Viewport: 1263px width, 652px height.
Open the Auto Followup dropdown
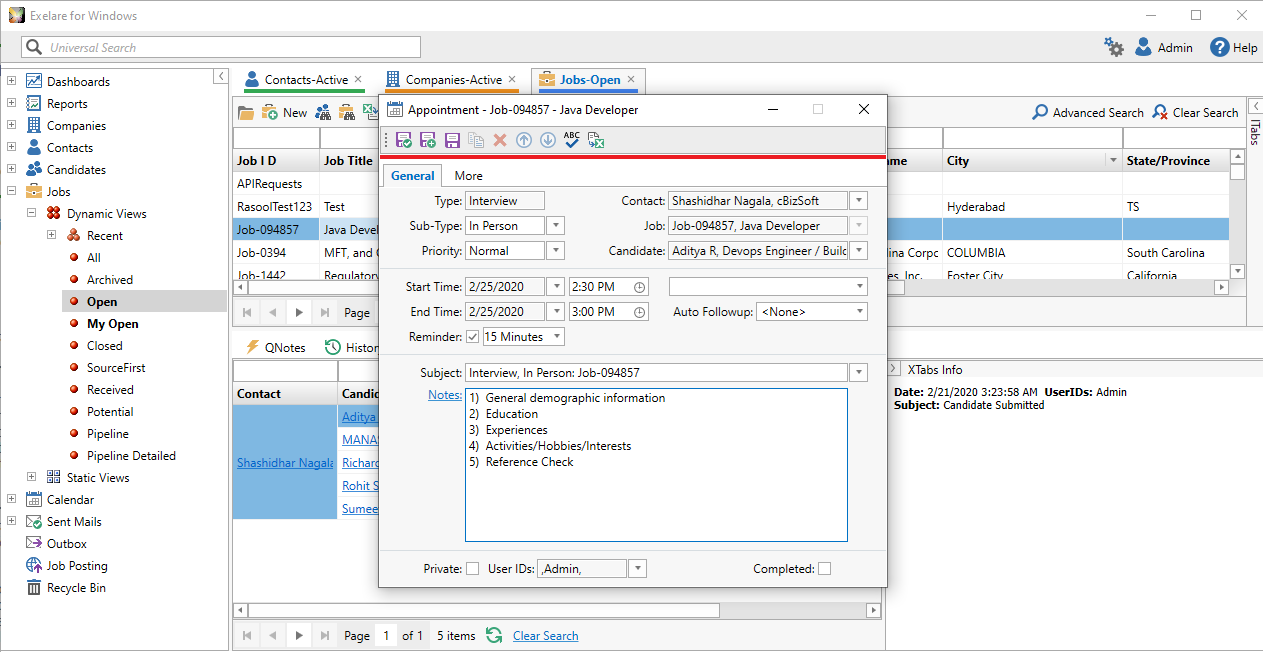click(860, 312)
